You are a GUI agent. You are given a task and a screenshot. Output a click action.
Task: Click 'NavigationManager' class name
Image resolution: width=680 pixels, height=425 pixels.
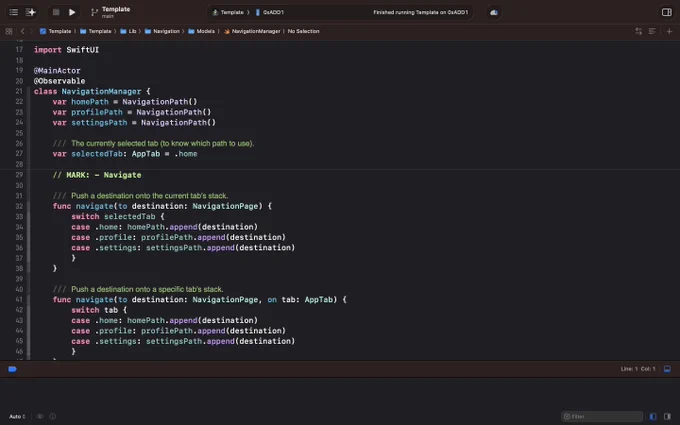[x=101, y=92]
